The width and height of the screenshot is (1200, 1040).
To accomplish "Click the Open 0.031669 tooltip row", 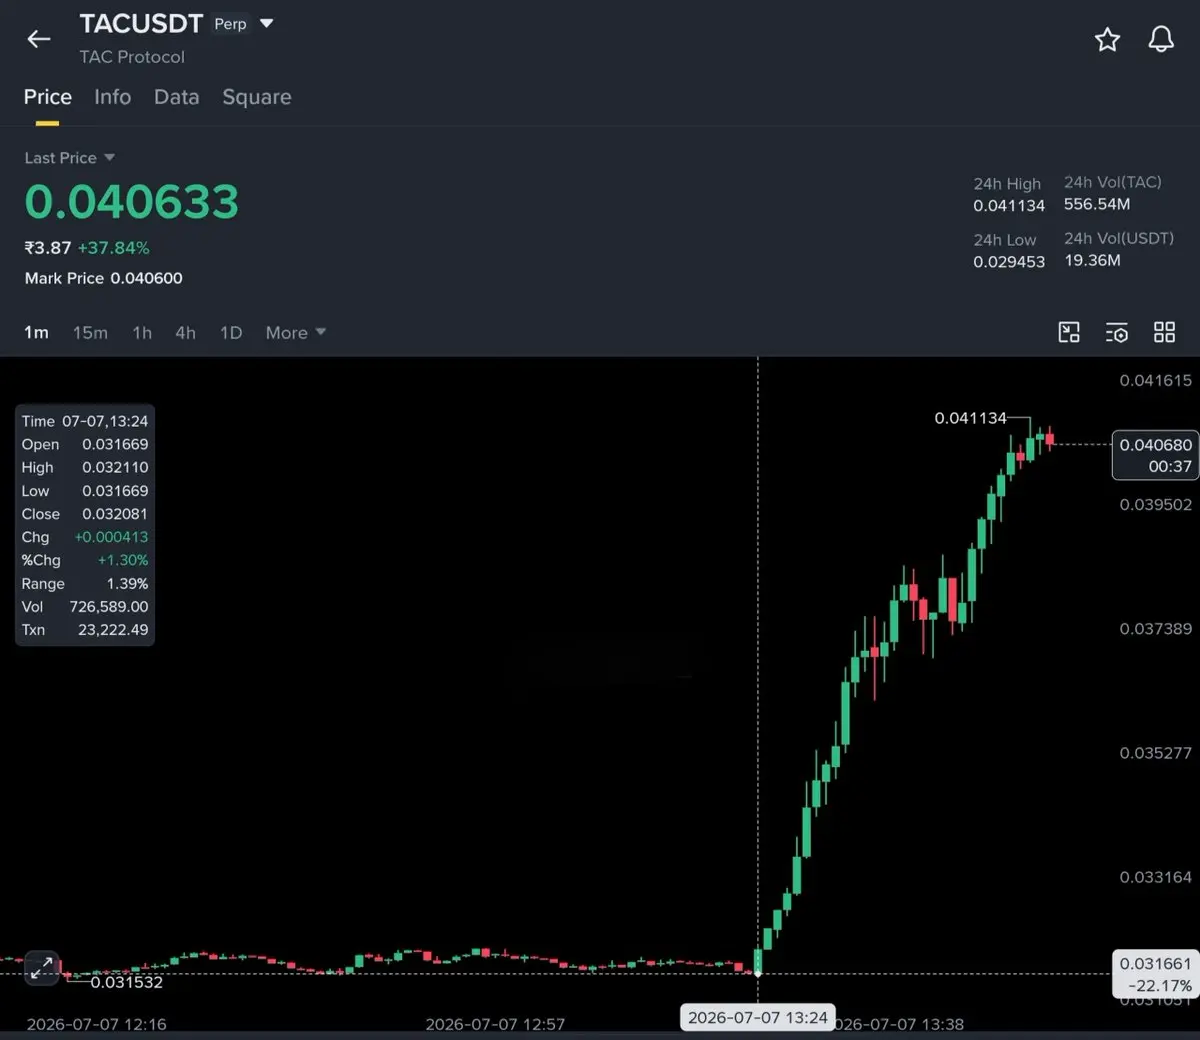I will pos(85,444).
